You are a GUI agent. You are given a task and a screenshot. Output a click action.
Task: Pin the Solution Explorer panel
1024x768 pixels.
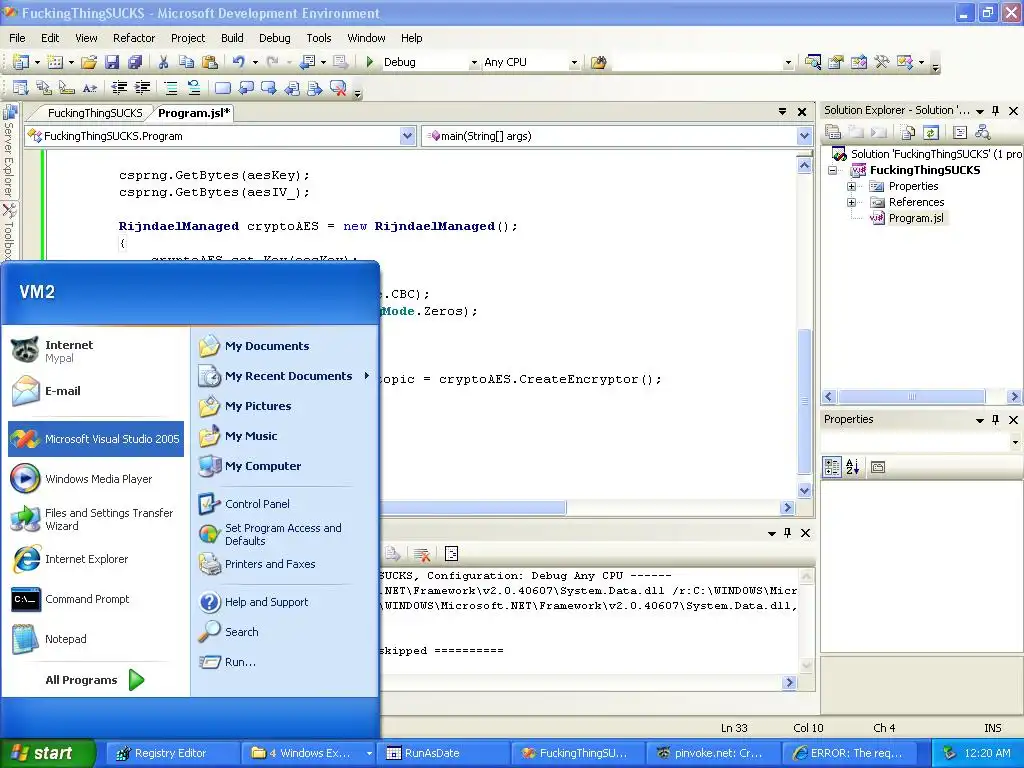[x=995, y=110]
